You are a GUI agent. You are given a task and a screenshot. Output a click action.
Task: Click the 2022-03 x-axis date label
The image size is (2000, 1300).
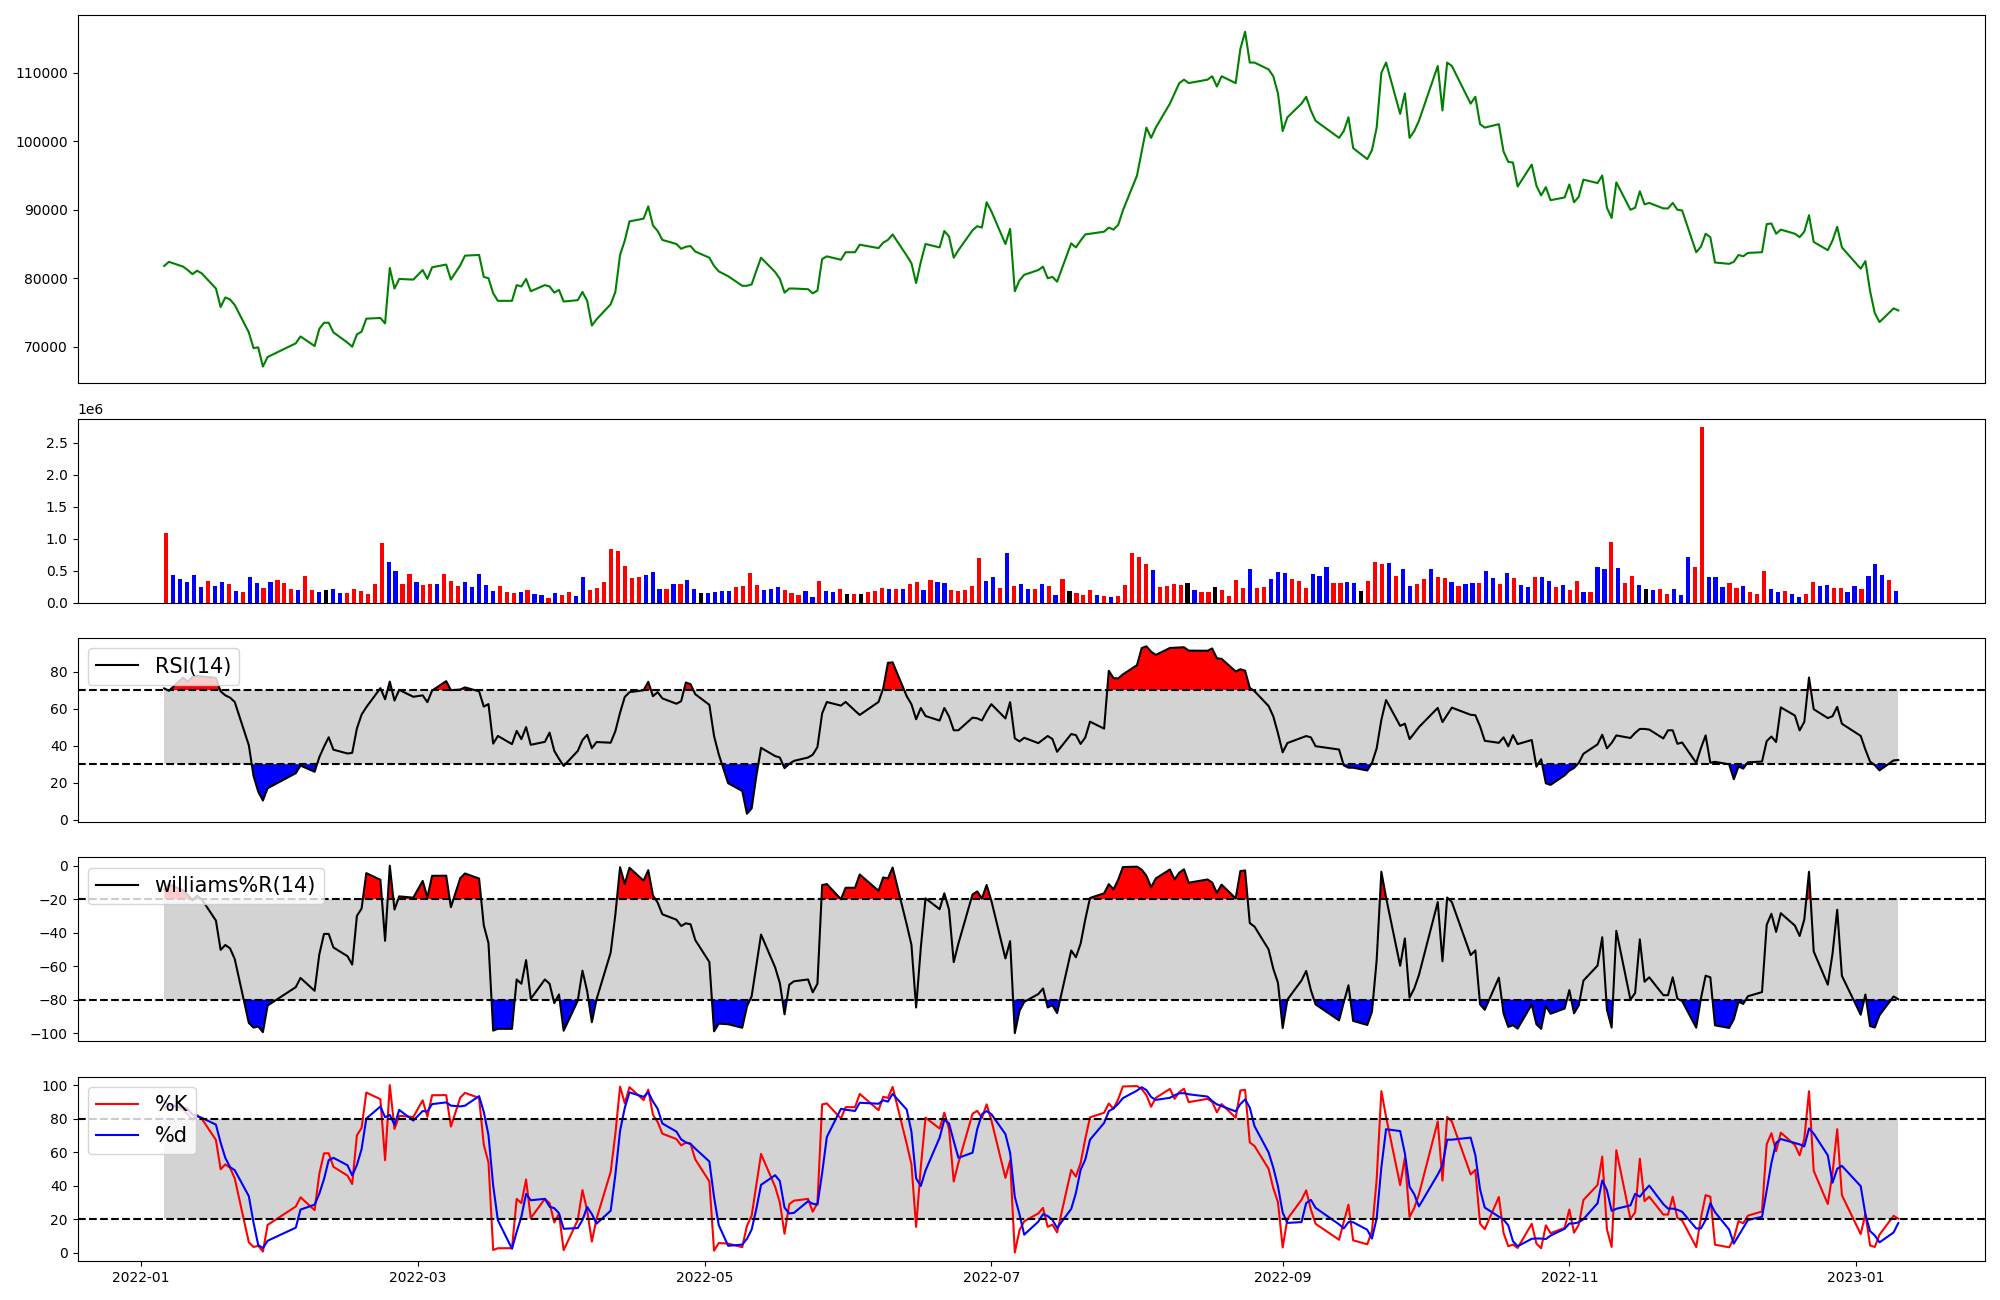pos(417,1277)
